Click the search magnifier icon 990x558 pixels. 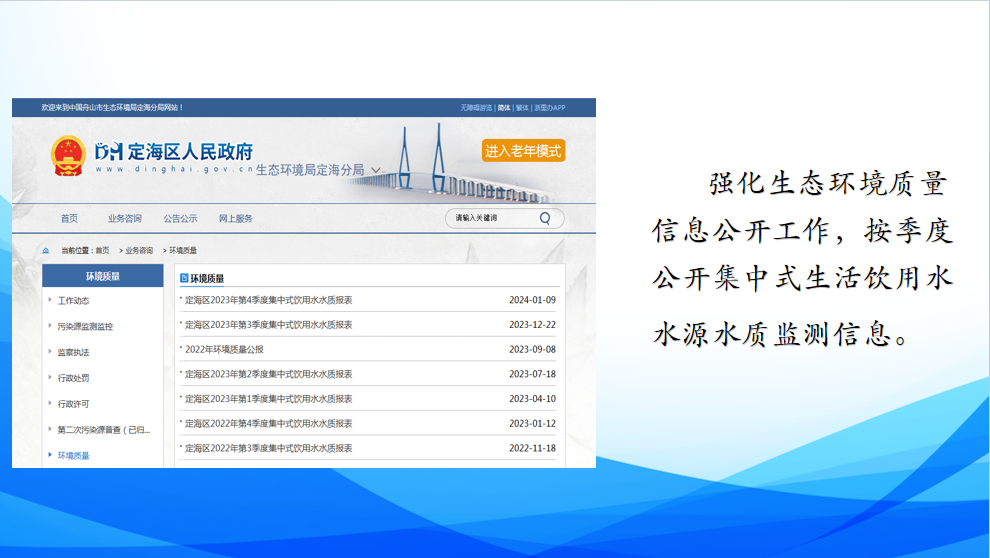click(x=545, y=218)
